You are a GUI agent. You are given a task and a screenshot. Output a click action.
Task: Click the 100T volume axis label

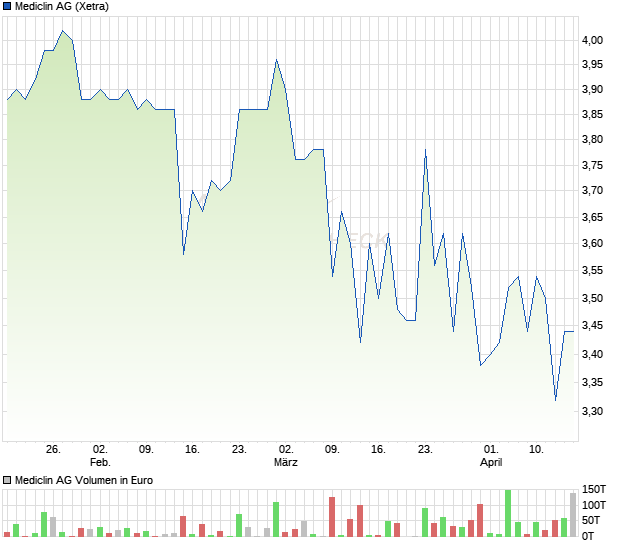point(594,505)
